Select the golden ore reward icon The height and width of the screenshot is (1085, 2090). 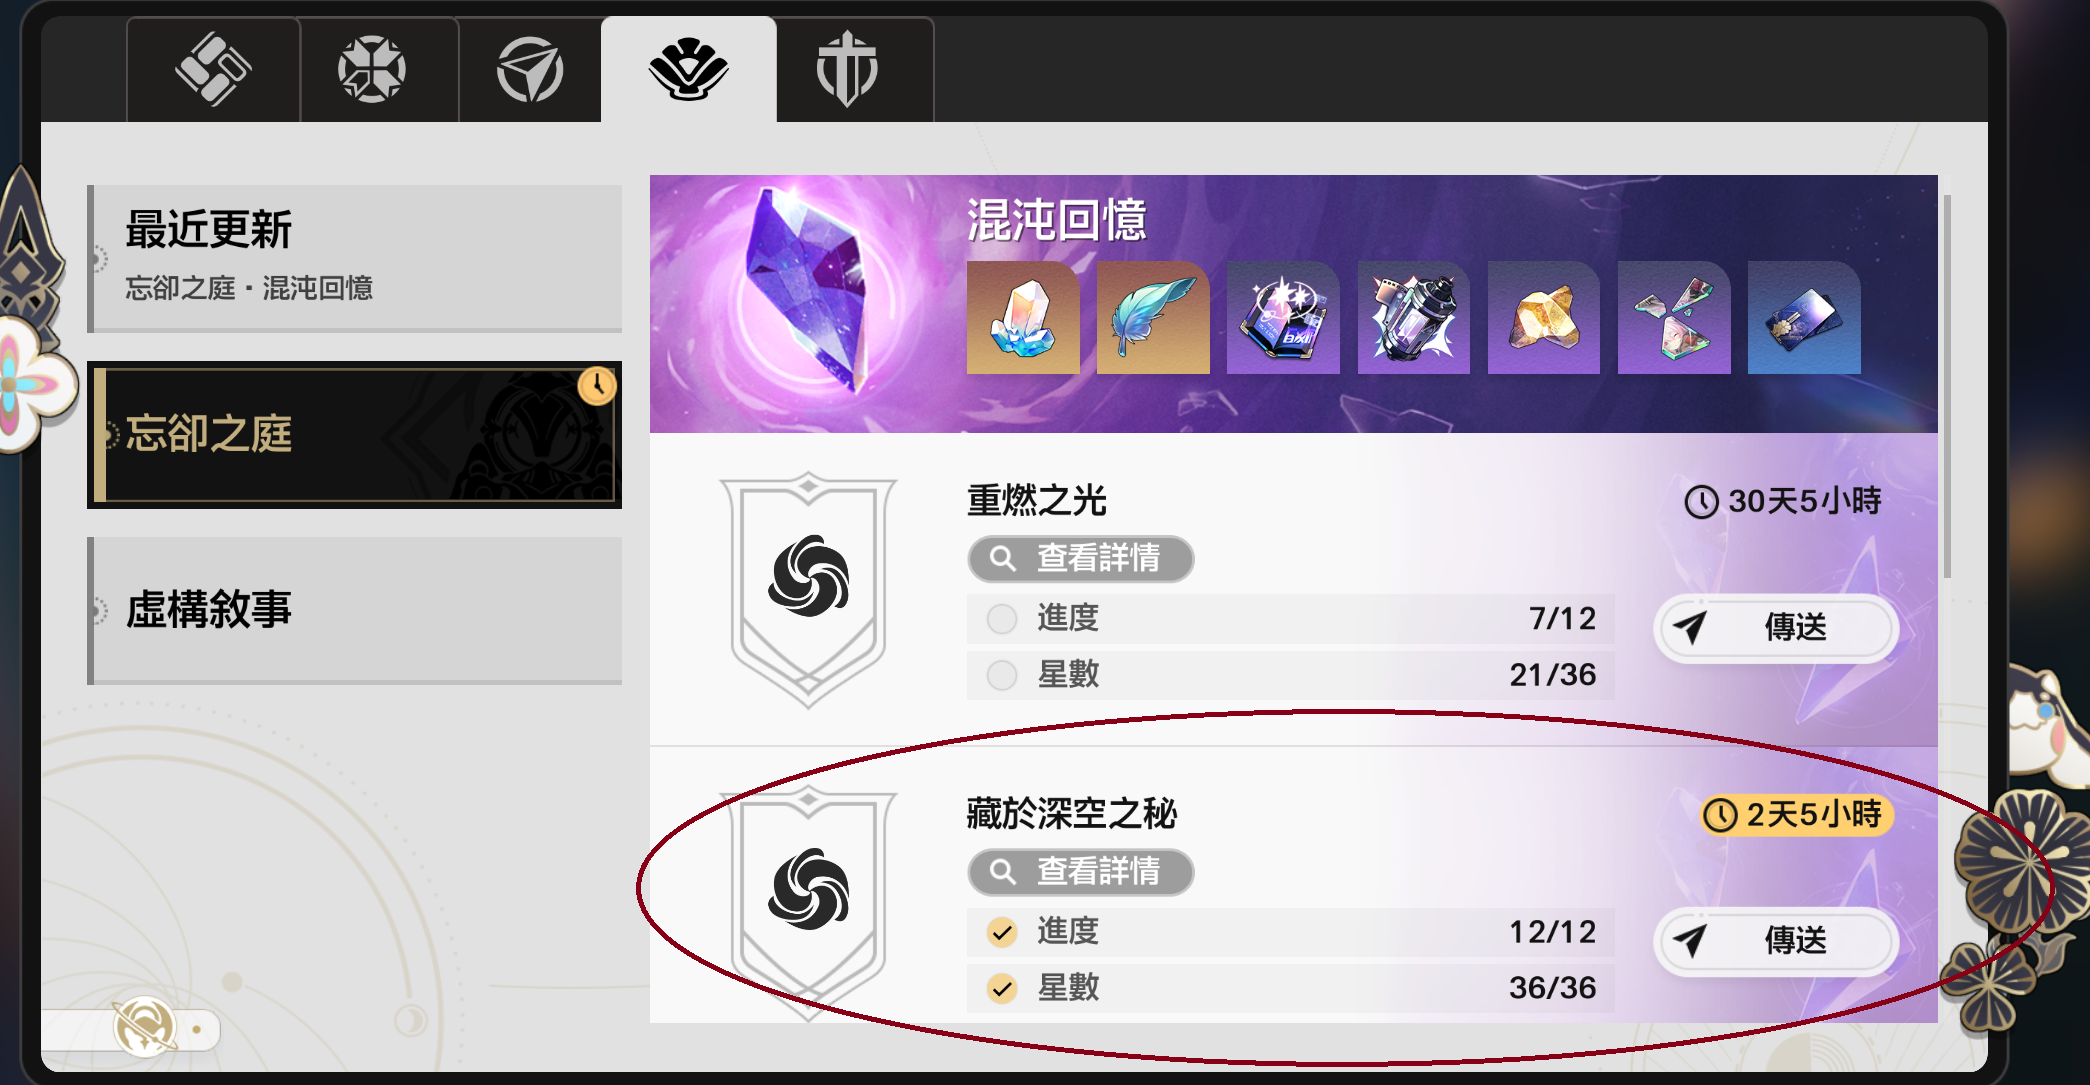[1544, 318]
